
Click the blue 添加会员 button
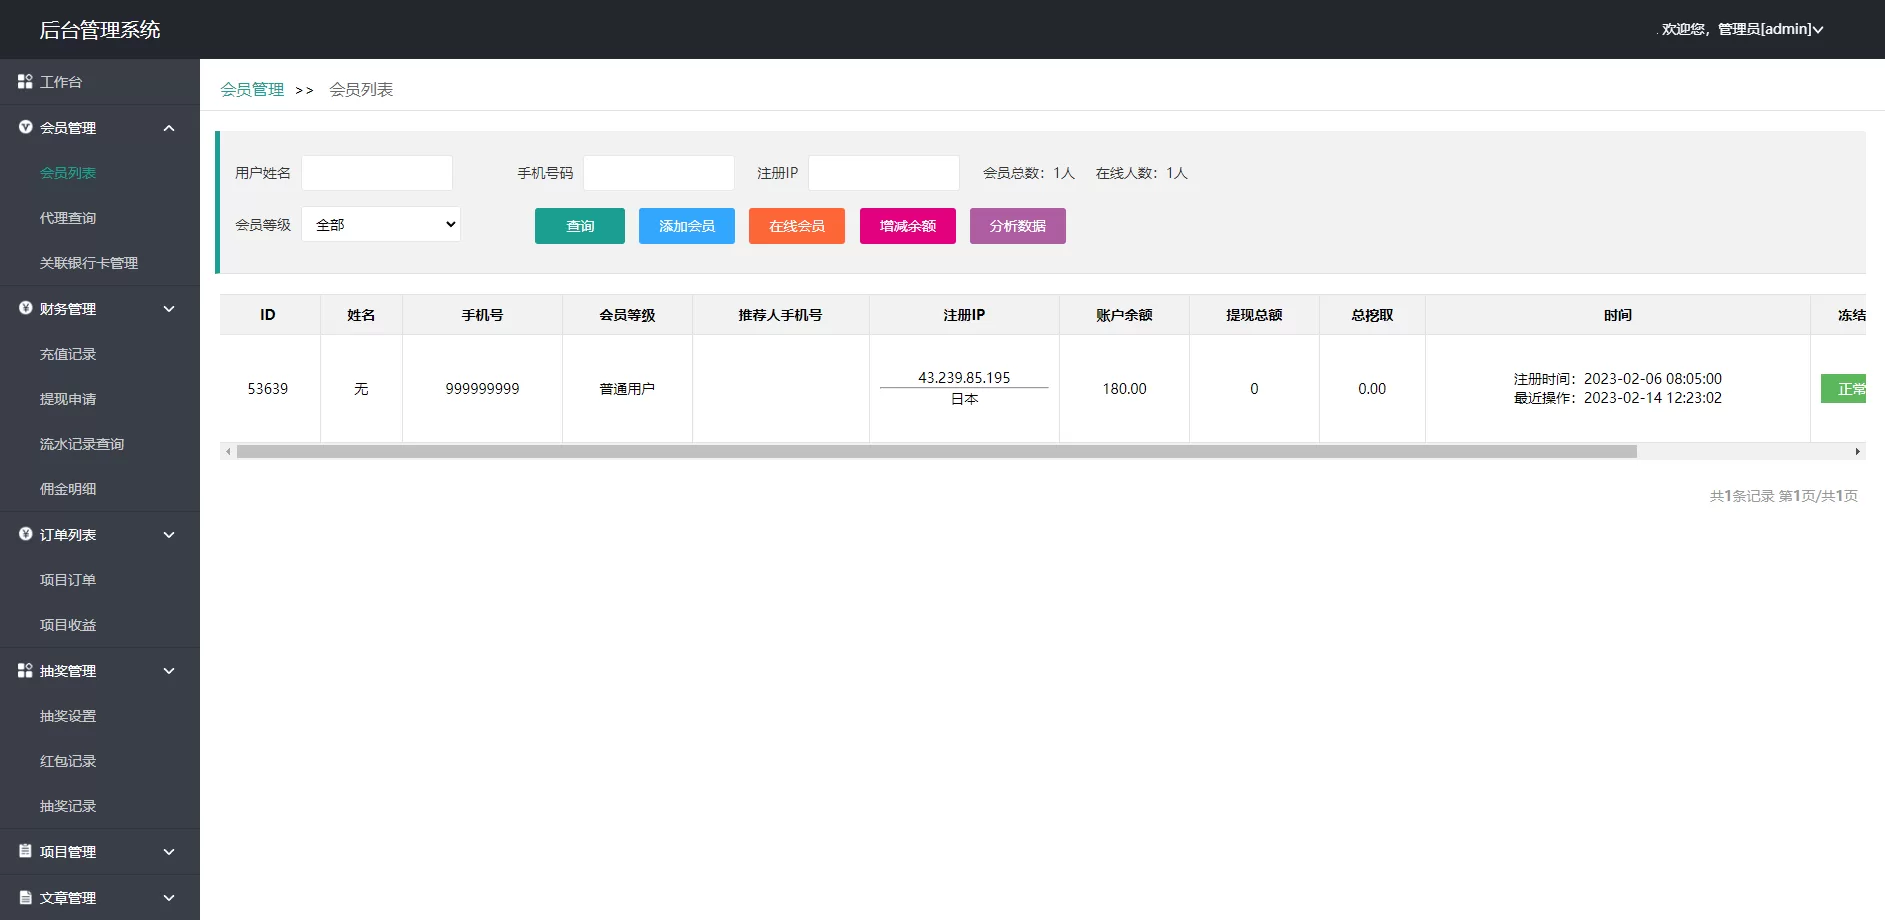(686, 226)
